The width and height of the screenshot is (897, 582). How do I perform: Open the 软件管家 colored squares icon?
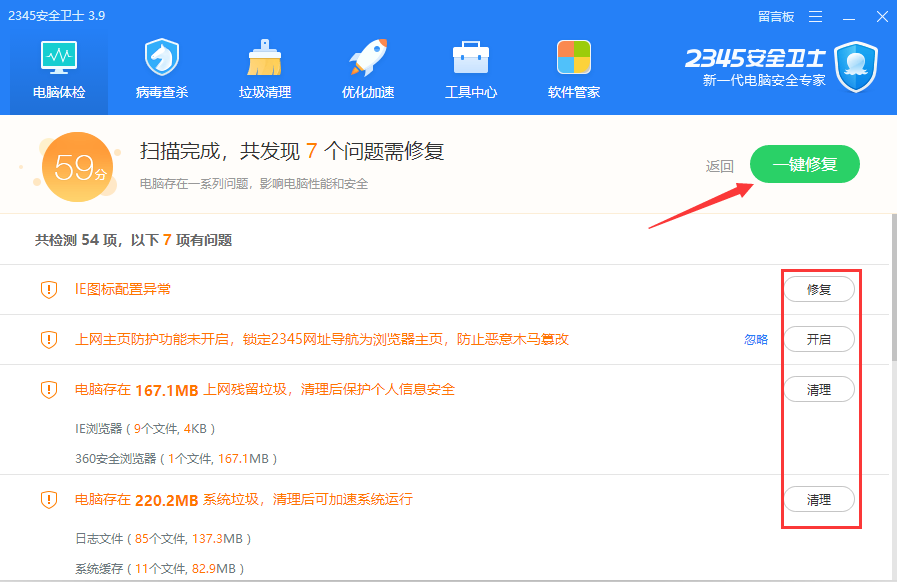(574, 57)
